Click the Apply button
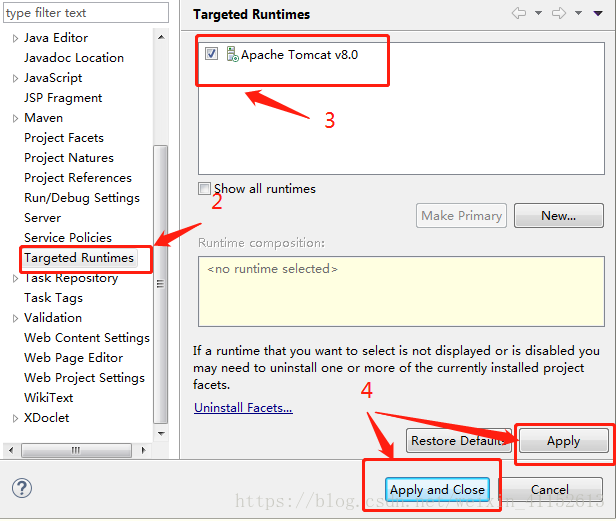The width and height of the screenshot is (616, 521). (x=563, y=440)
